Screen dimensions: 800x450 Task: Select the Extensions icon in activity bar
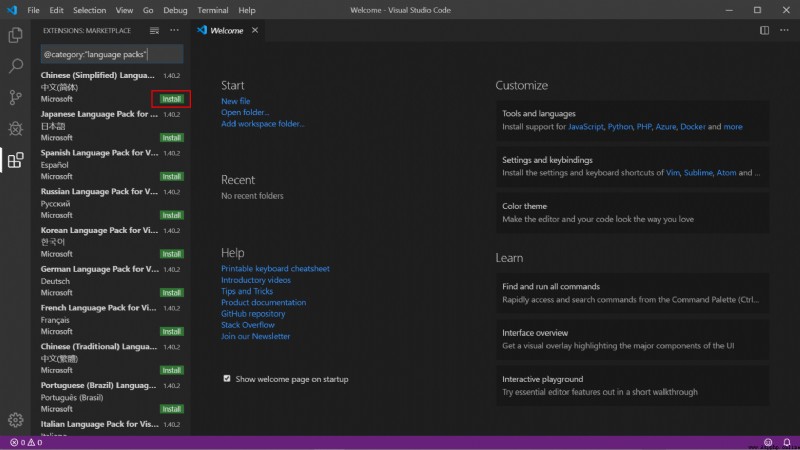point(15,160)
